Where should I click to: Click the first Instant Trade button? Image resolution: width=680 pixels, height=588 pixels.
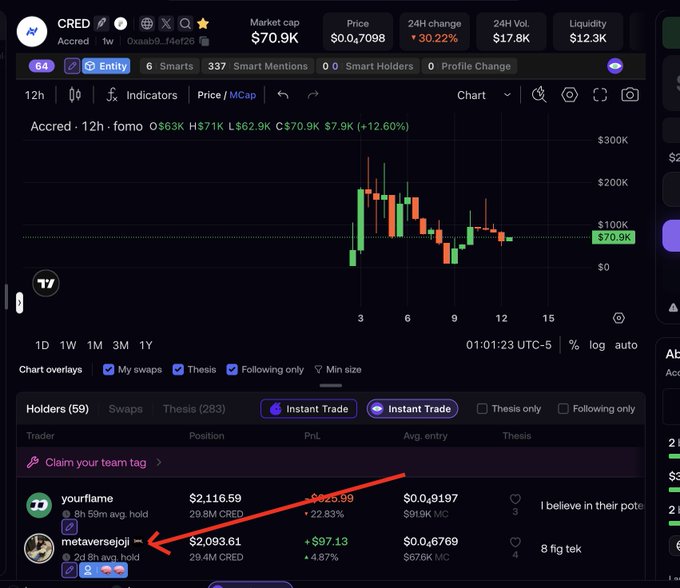tap(309, 409)
